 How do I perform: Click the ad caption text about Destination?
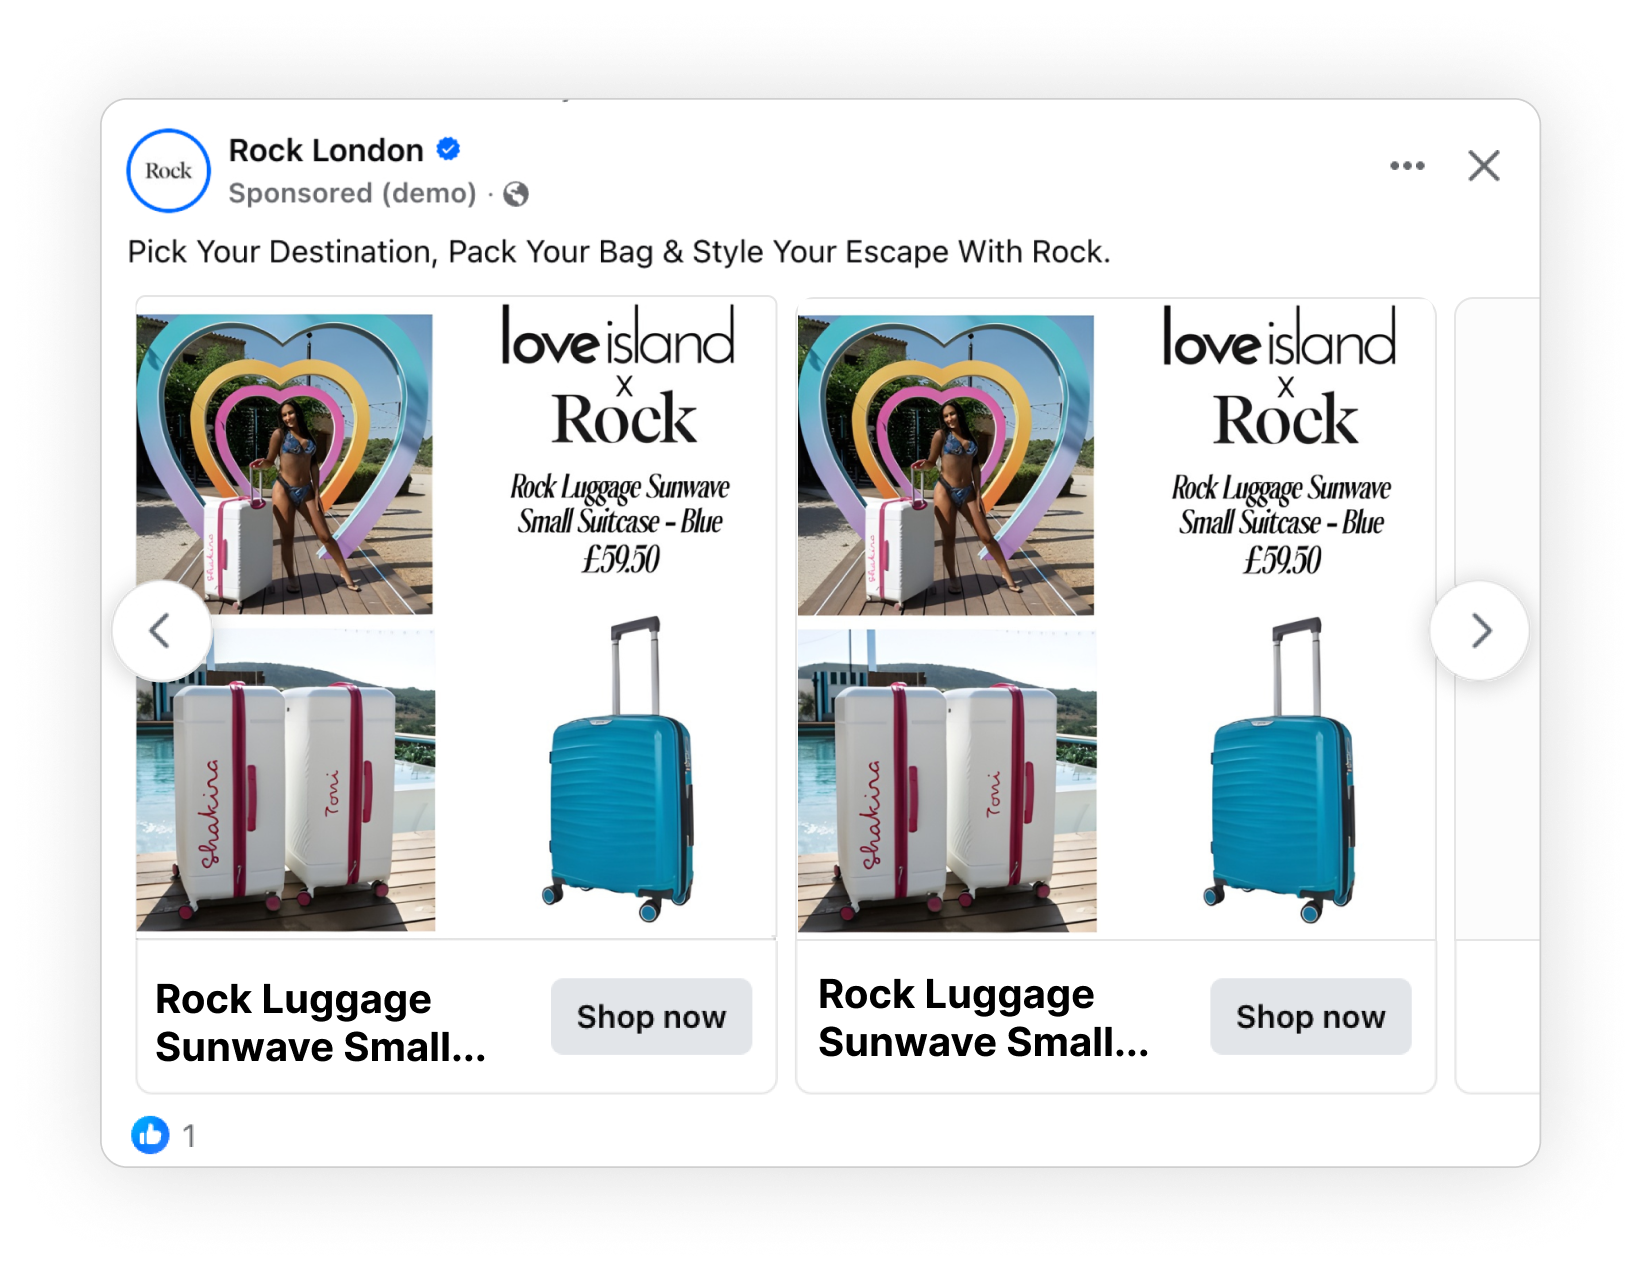tap(619, 252)
